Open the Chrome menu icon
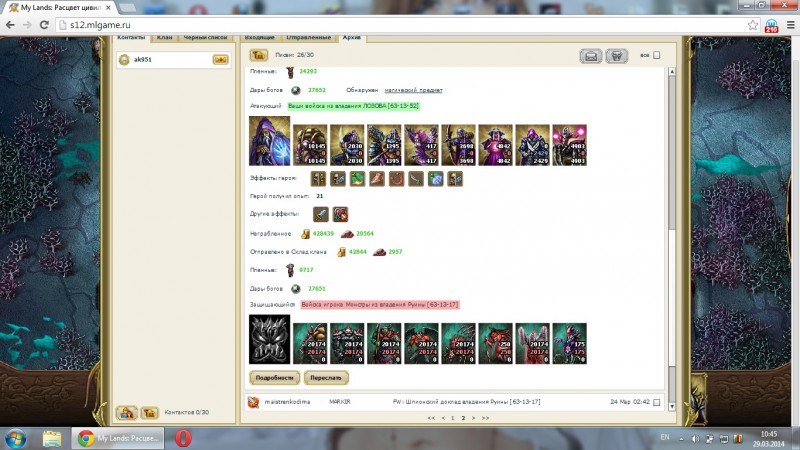The height and width of the screenshot is (450, 800). pos(790,25)
